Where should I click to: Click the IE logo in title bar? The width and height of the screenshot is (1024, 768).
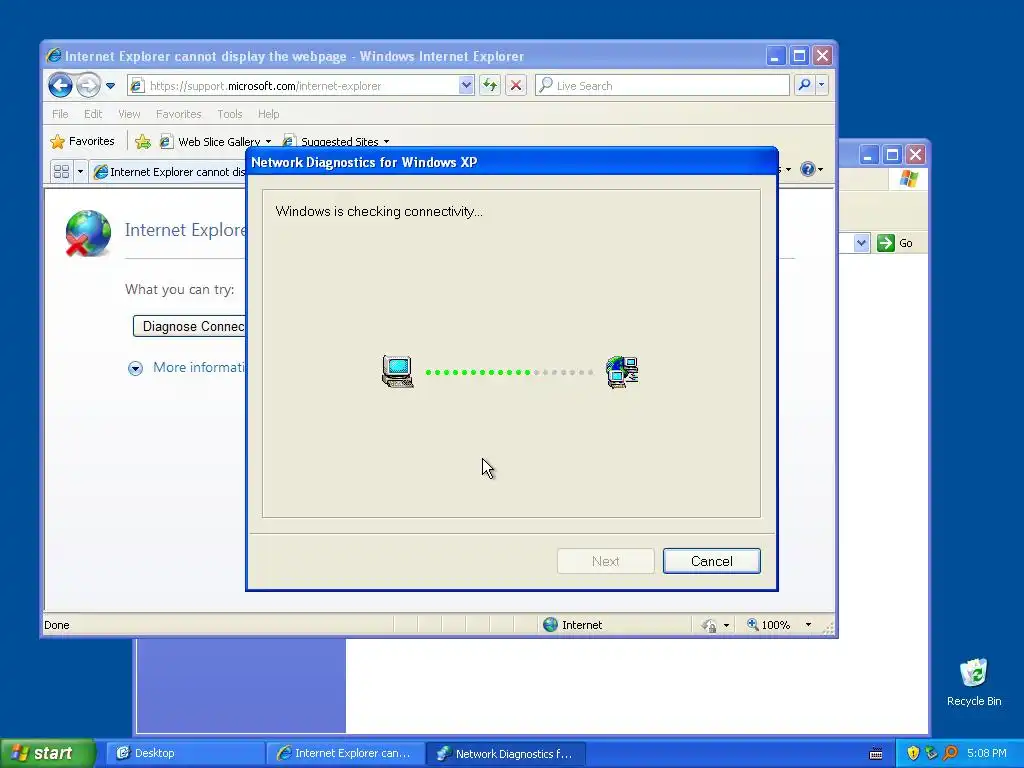click(54, 56)
